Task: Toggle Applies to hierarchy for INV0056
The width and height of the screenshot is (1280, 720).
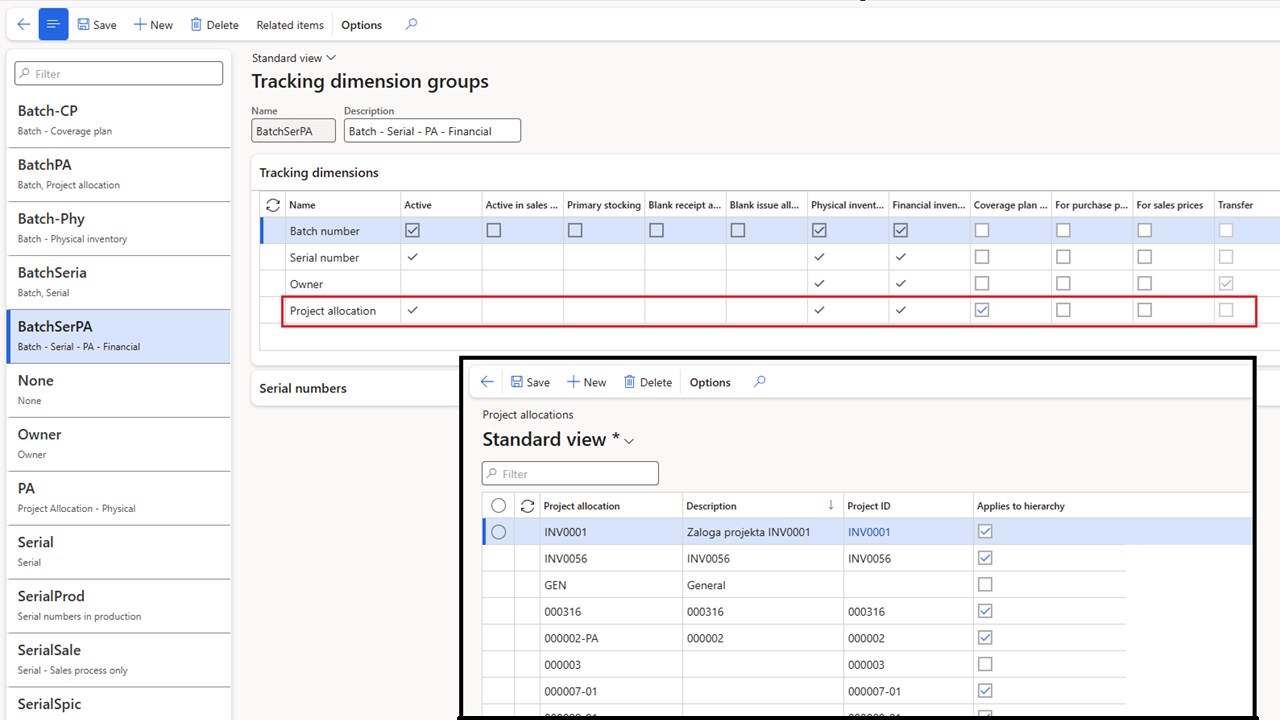Action: [985, 558]
